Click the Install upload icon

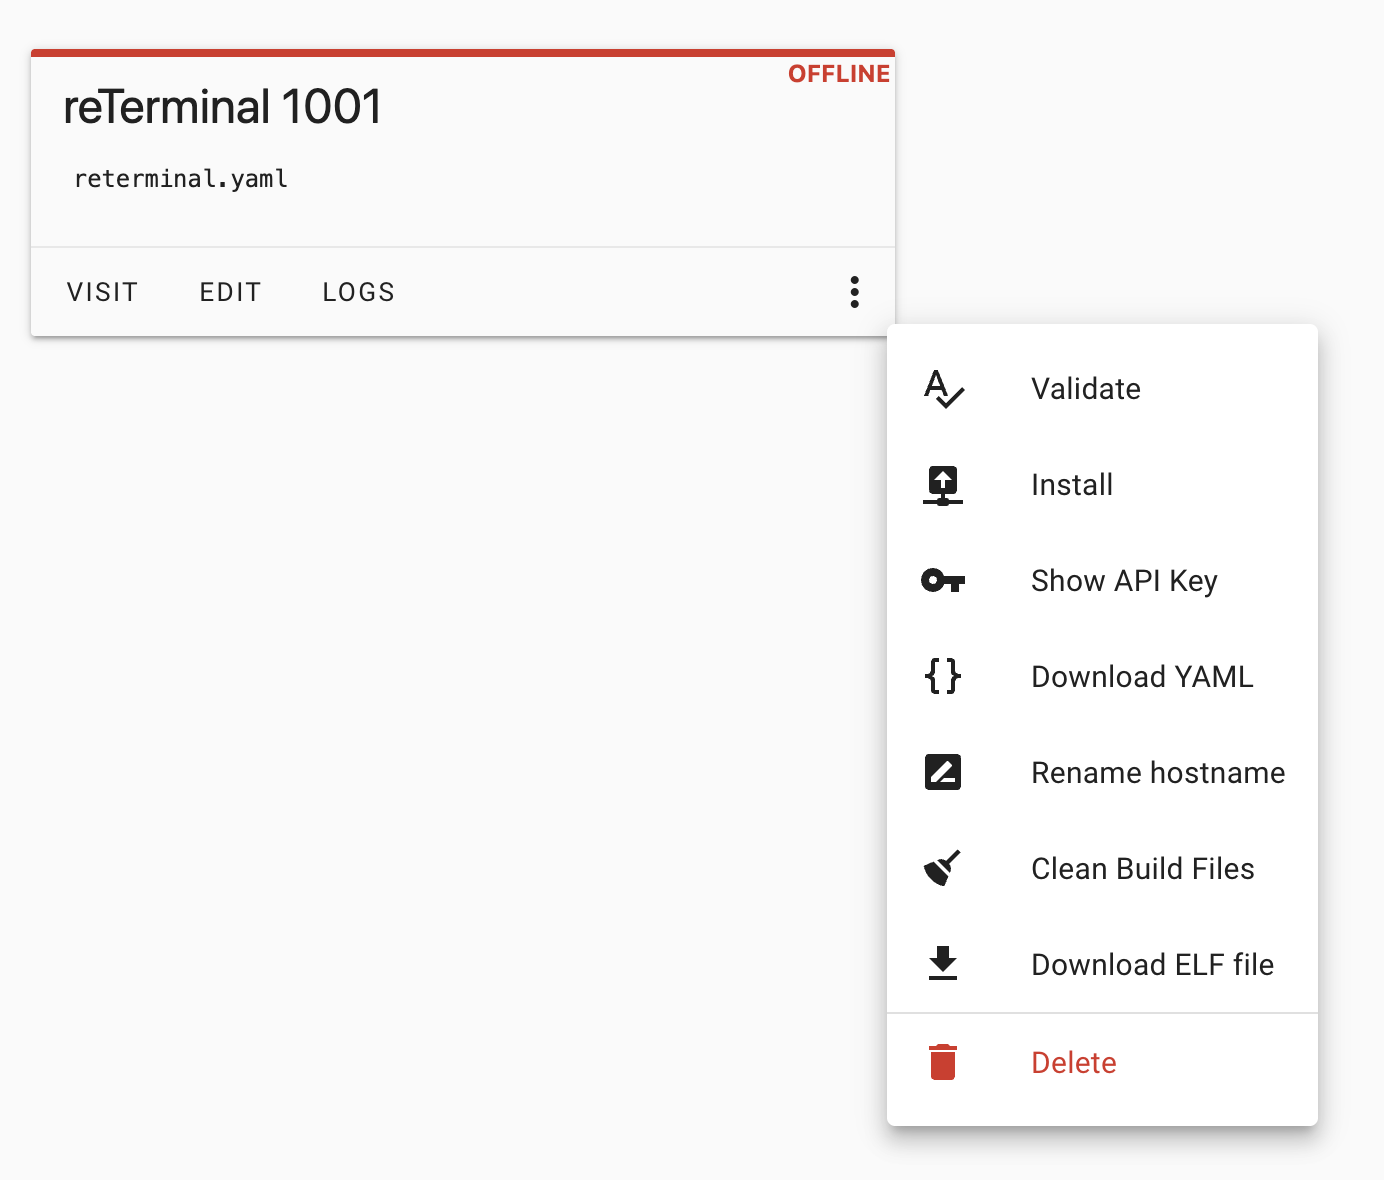coord(943,485)
